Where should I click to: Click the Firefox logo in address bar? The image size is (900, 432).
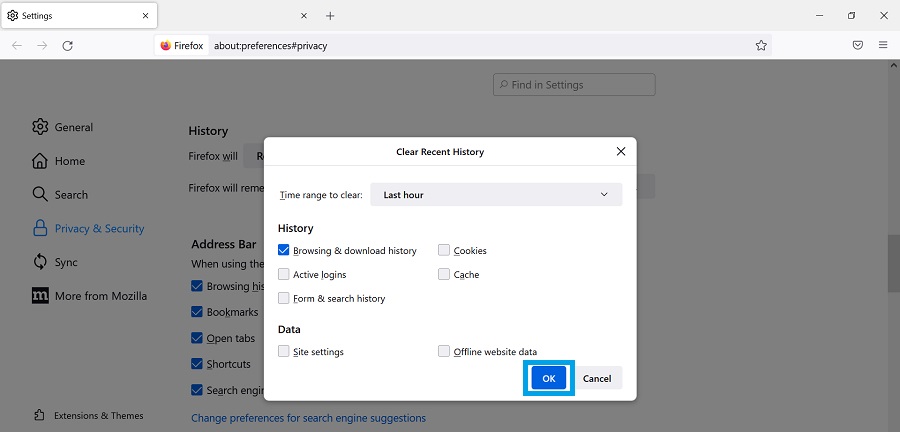coord(166,45)
